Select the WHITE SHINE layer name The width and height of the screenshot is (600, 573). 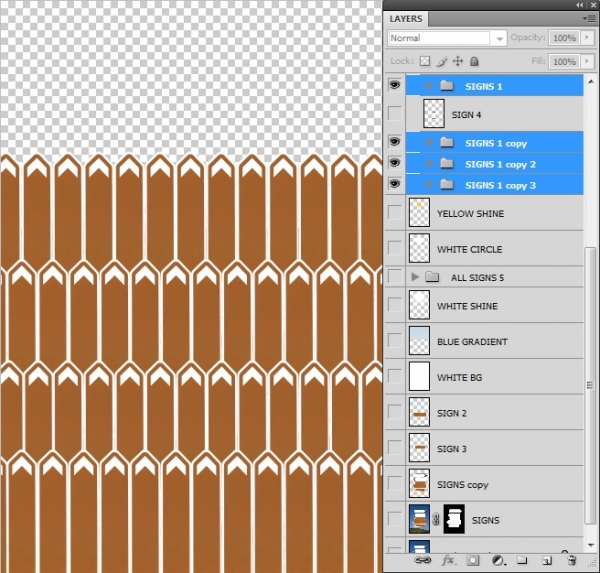[x=467, y=306]
